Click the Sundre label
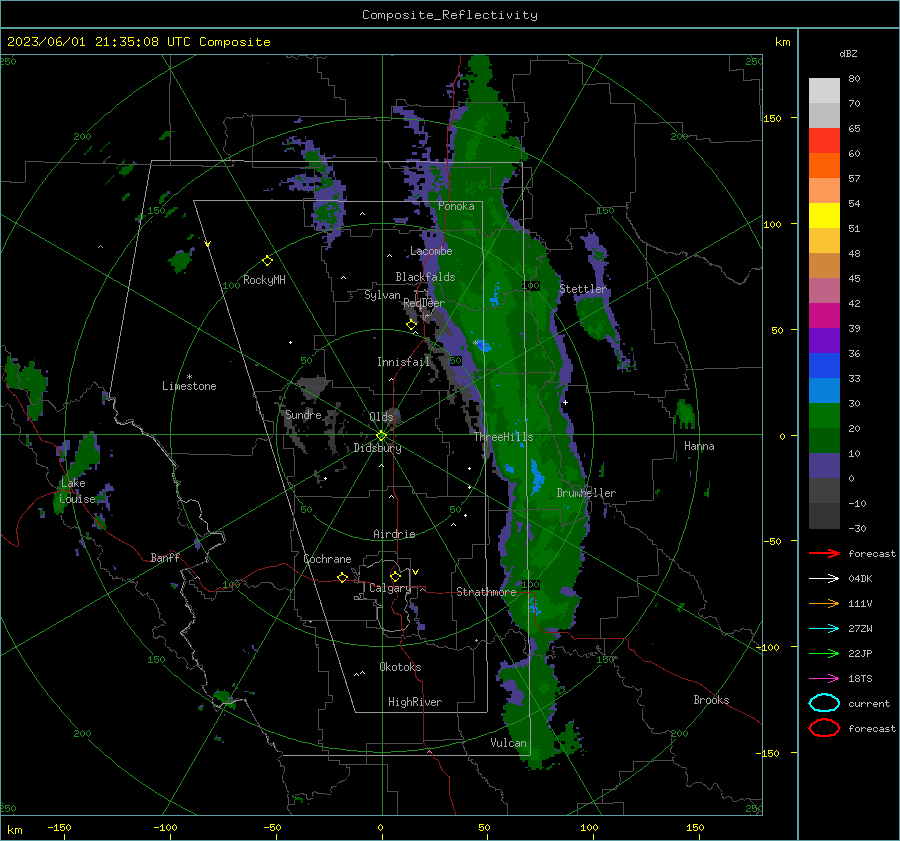The image size is (900, 841). (303, 415)
